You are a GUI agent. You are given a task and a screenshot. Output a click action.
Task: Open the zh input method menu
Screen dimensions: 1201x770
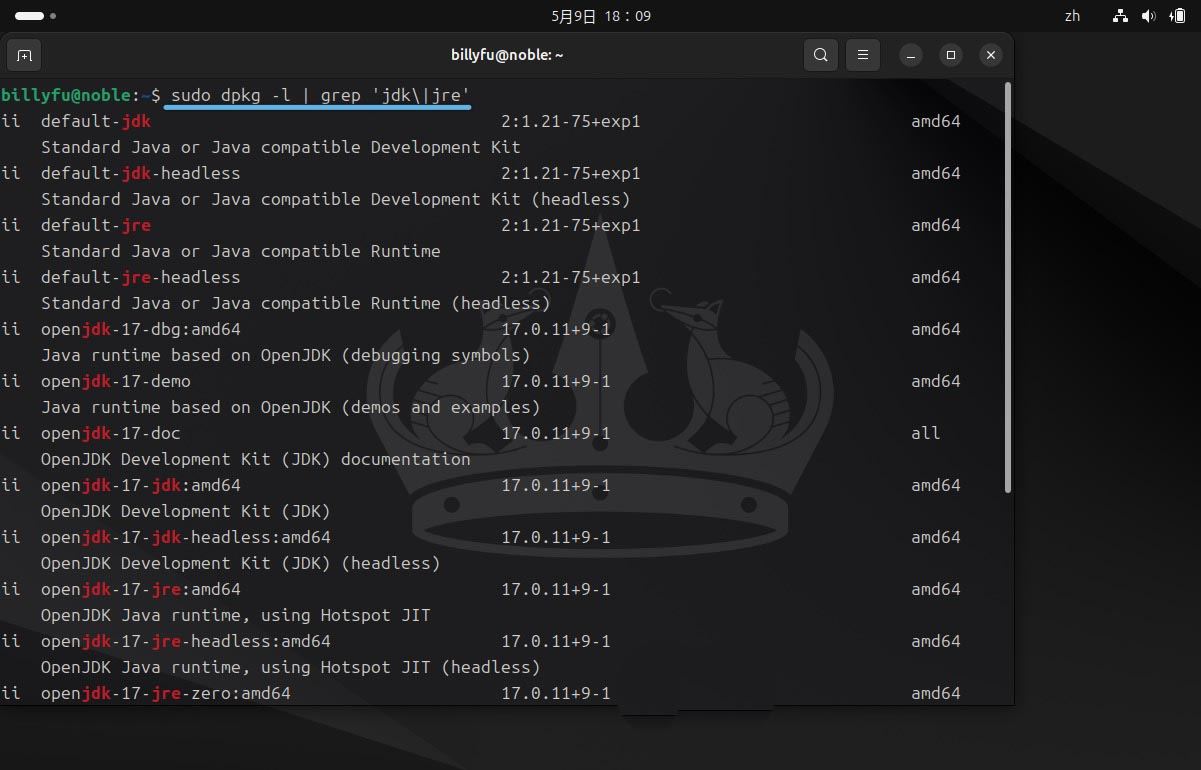[x=1072, y=16]
